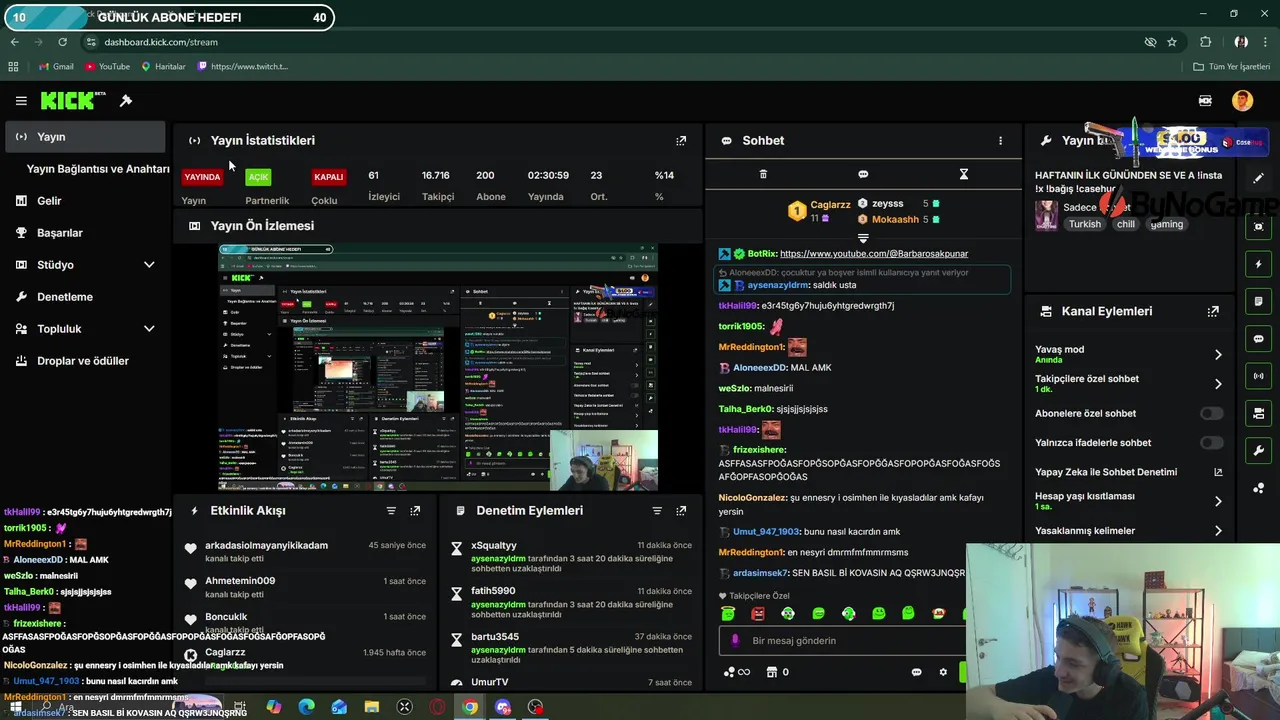
Task: Click the wrench icon in right sidebar
Action: click(x=1259, y=451)
